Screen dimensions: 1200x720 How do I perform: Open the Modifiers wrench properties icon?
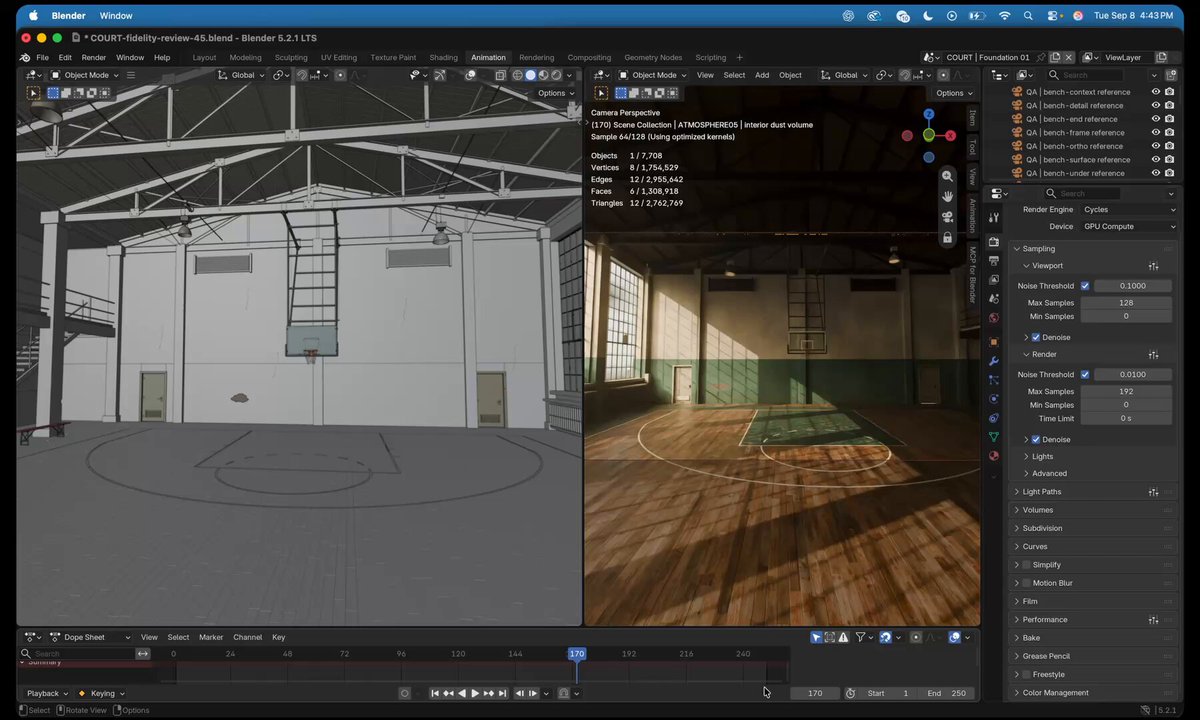point(994,361)
